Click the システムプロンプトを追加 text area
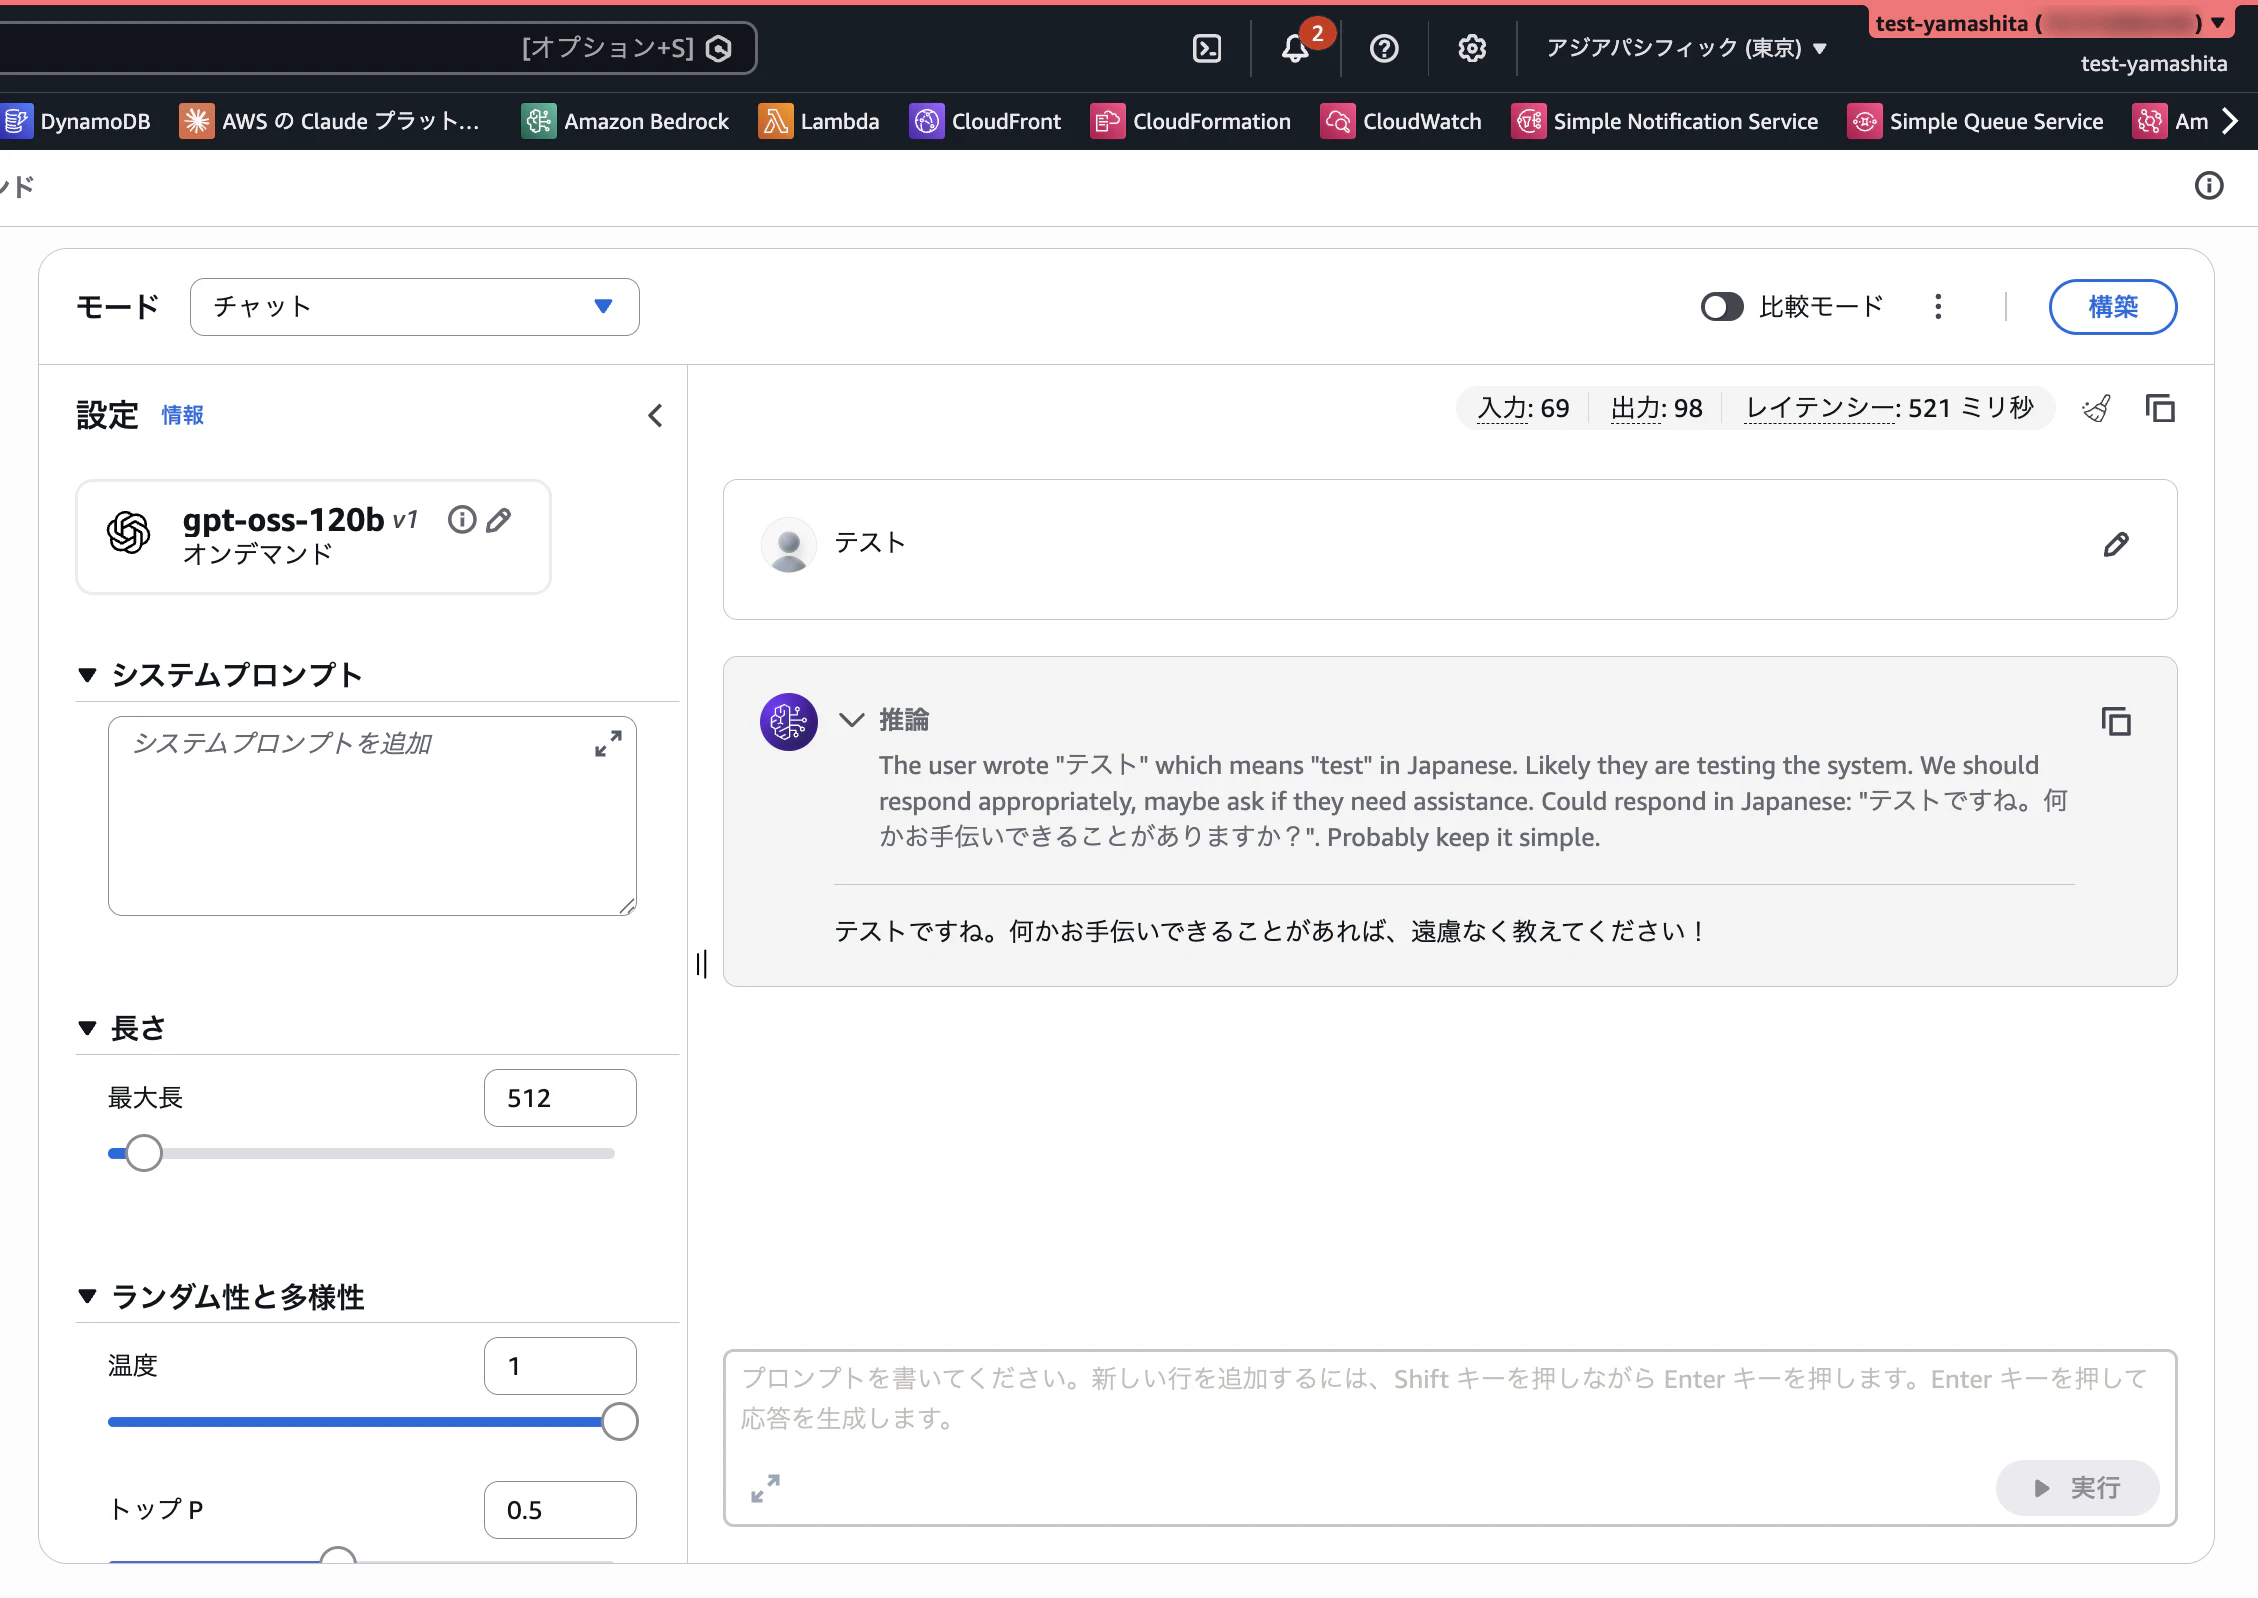 point(372,816)
